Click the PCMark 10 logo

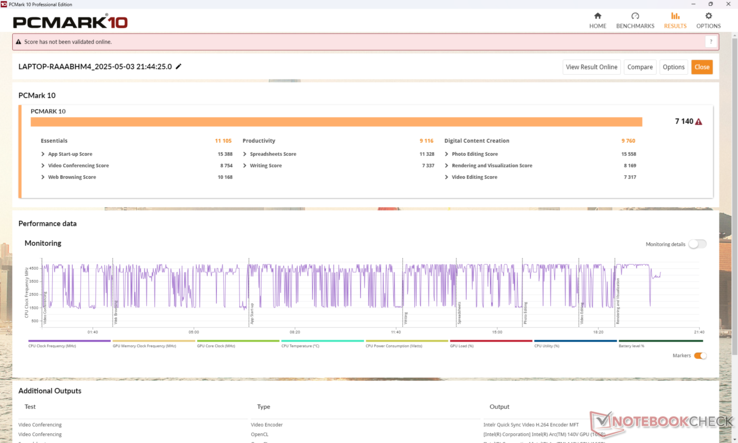pos(70,22)
